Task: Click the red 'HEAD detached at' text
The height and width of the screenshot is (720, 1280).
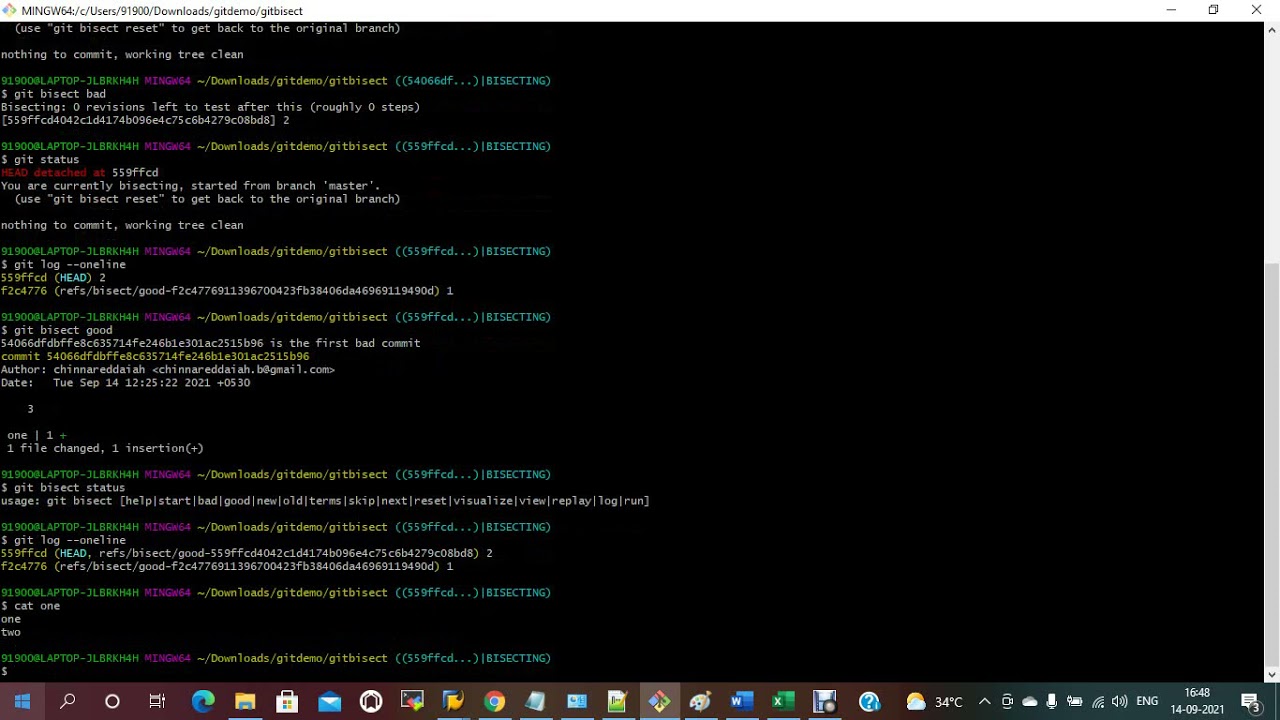Action: (53, 172)
